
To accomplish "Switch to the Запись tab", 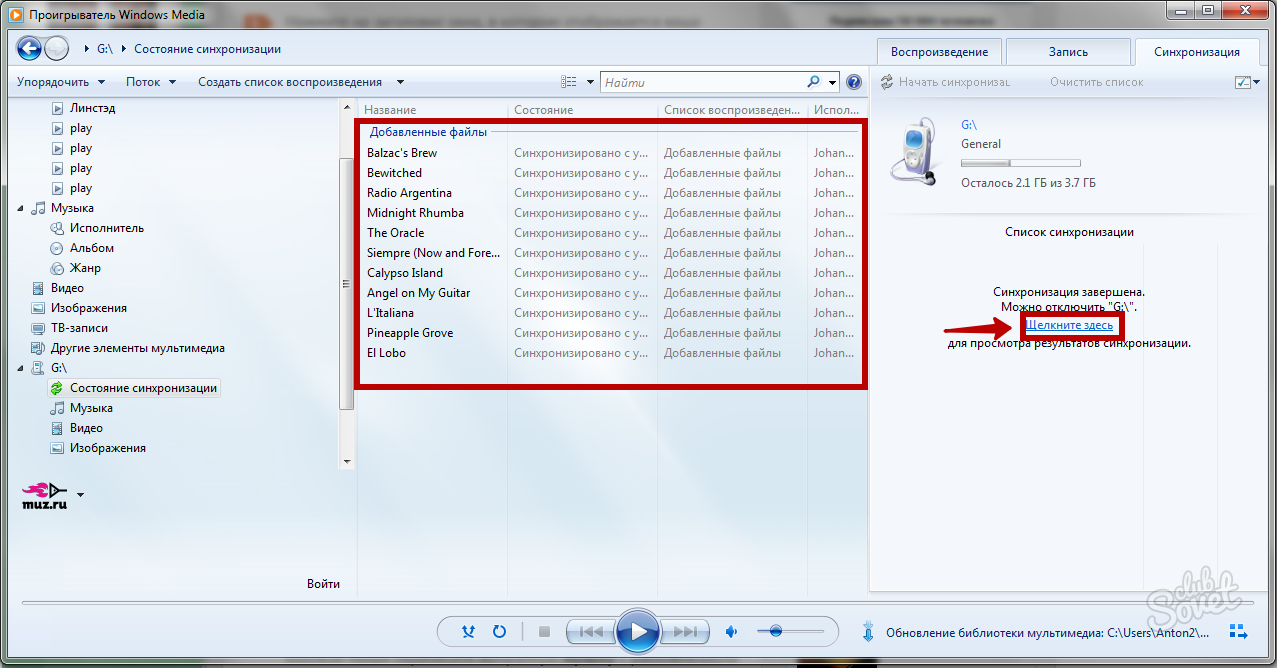I will [x=1068, y=52].
